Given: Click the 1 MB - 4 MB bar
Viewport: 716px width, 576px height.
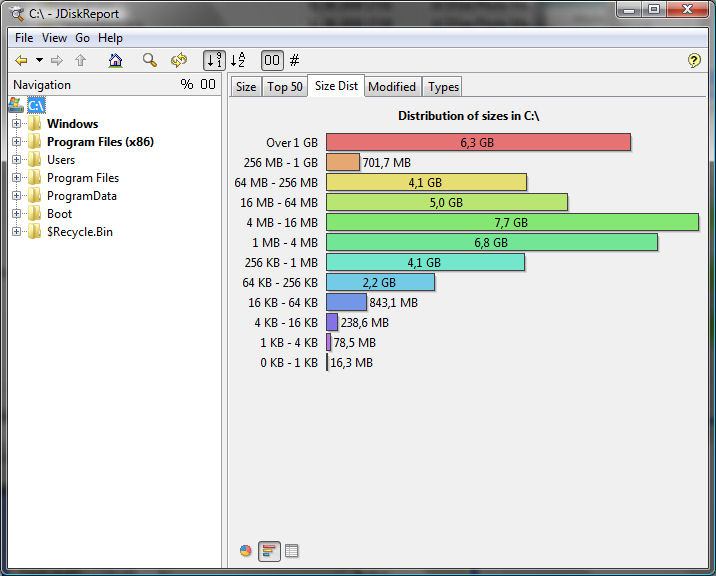Looking at the screenshot, I should click(x=492, y=243).
